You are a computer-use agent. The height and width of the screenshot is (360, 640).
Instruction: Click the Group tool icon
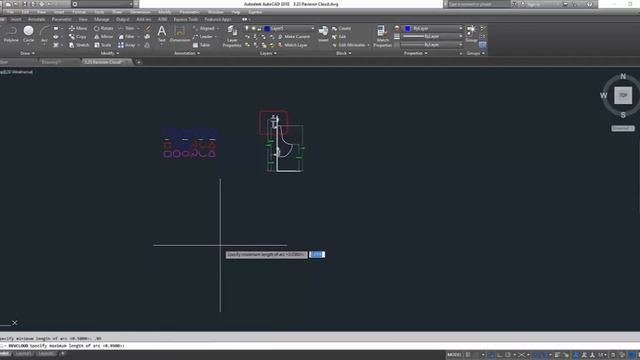(471, 34)
